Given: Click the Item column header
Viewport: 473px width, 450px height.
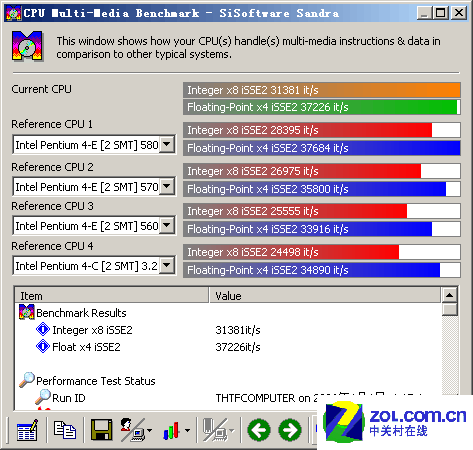Looking at the screenshot, I should point(112,295).
